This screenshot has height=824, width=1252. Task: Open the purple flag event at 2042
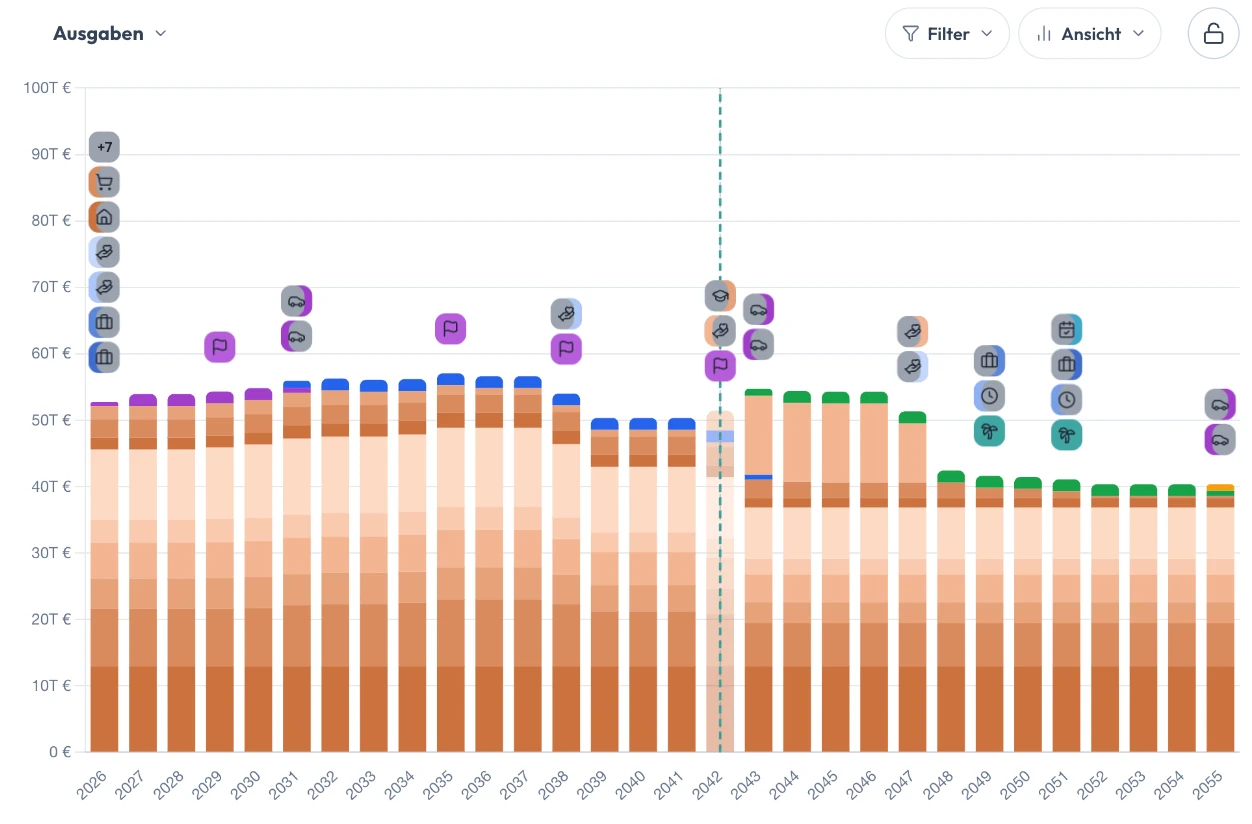[720, 365]
